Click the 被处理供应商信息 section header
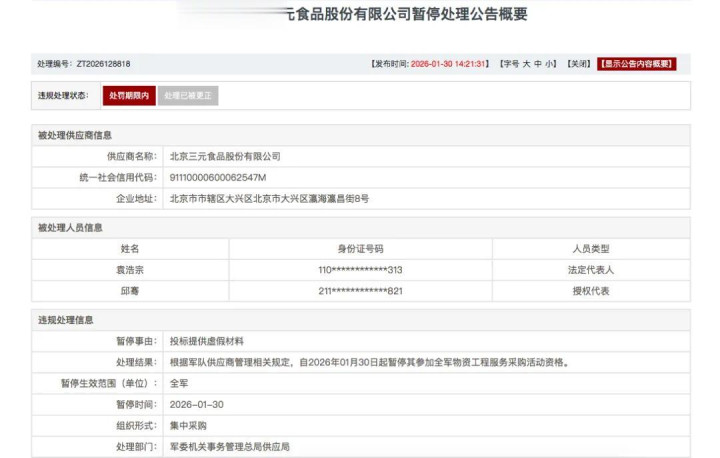 pyautogui.click(x=75, y=135)
